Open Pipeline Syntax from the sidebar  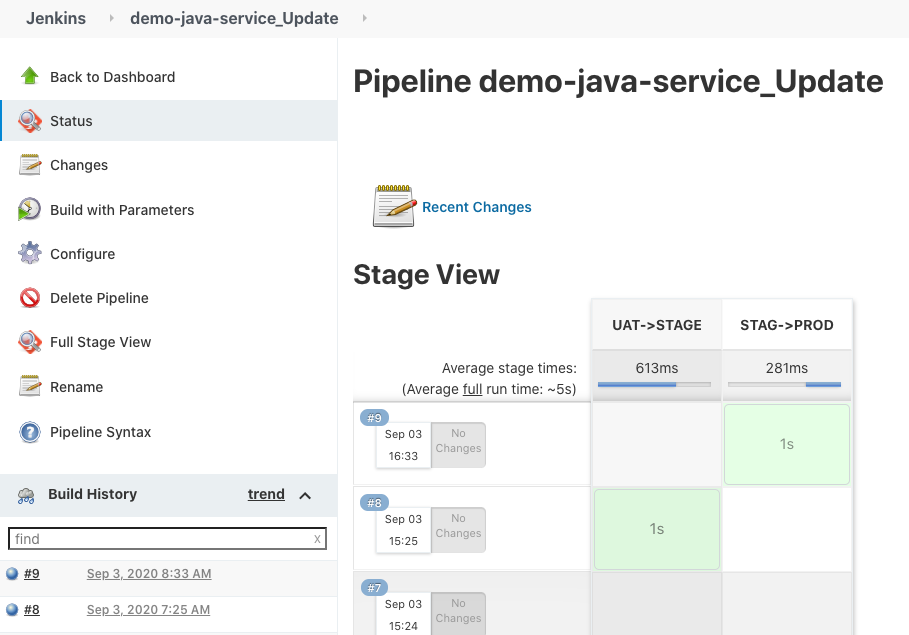click(101, 432)
